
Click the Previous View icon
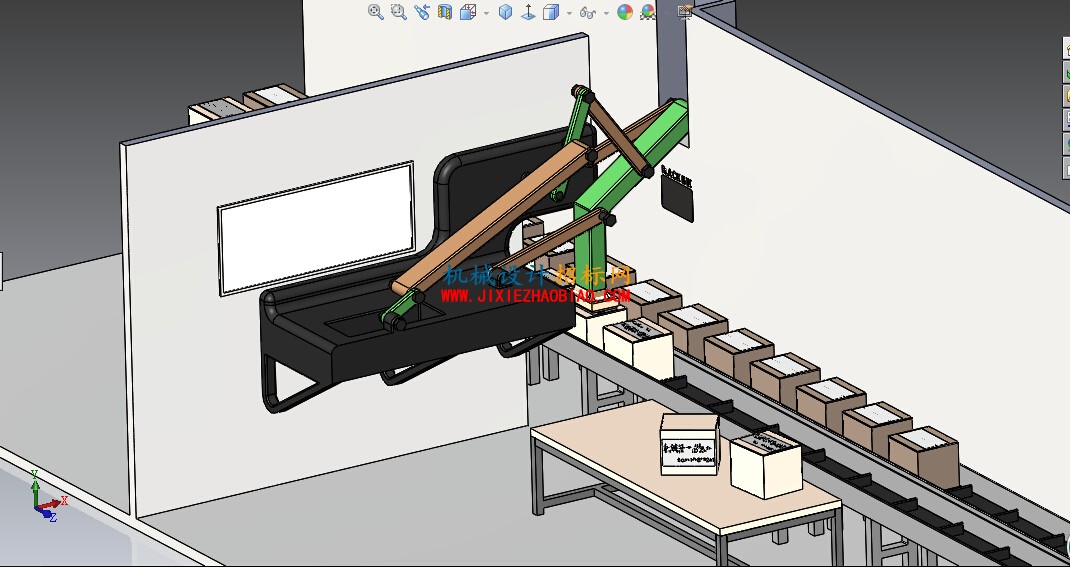click(x=422, y=12)
